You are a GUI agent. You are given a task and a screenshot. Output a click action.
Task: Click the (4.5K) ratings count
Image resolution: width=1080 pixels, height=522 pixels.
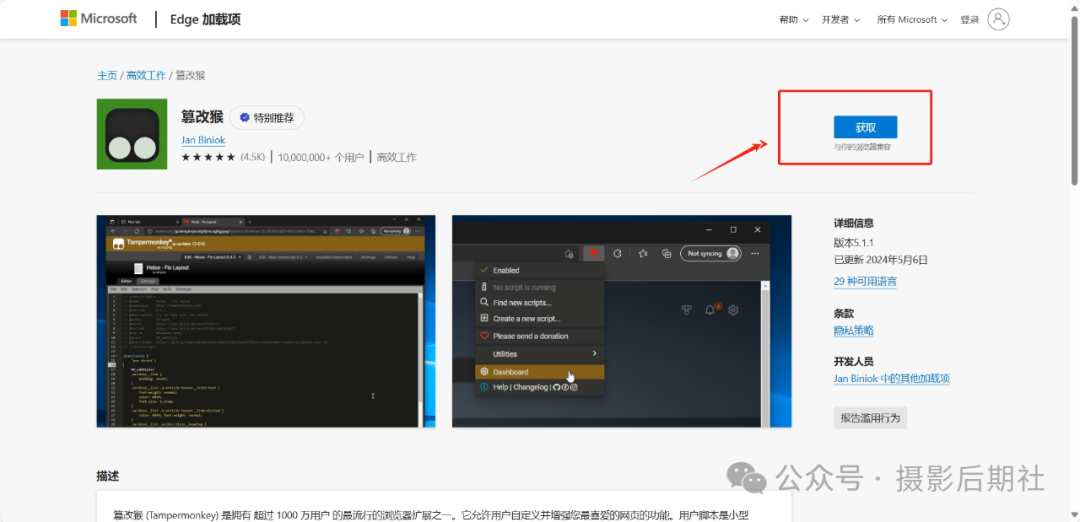click(x=252, y=158)
